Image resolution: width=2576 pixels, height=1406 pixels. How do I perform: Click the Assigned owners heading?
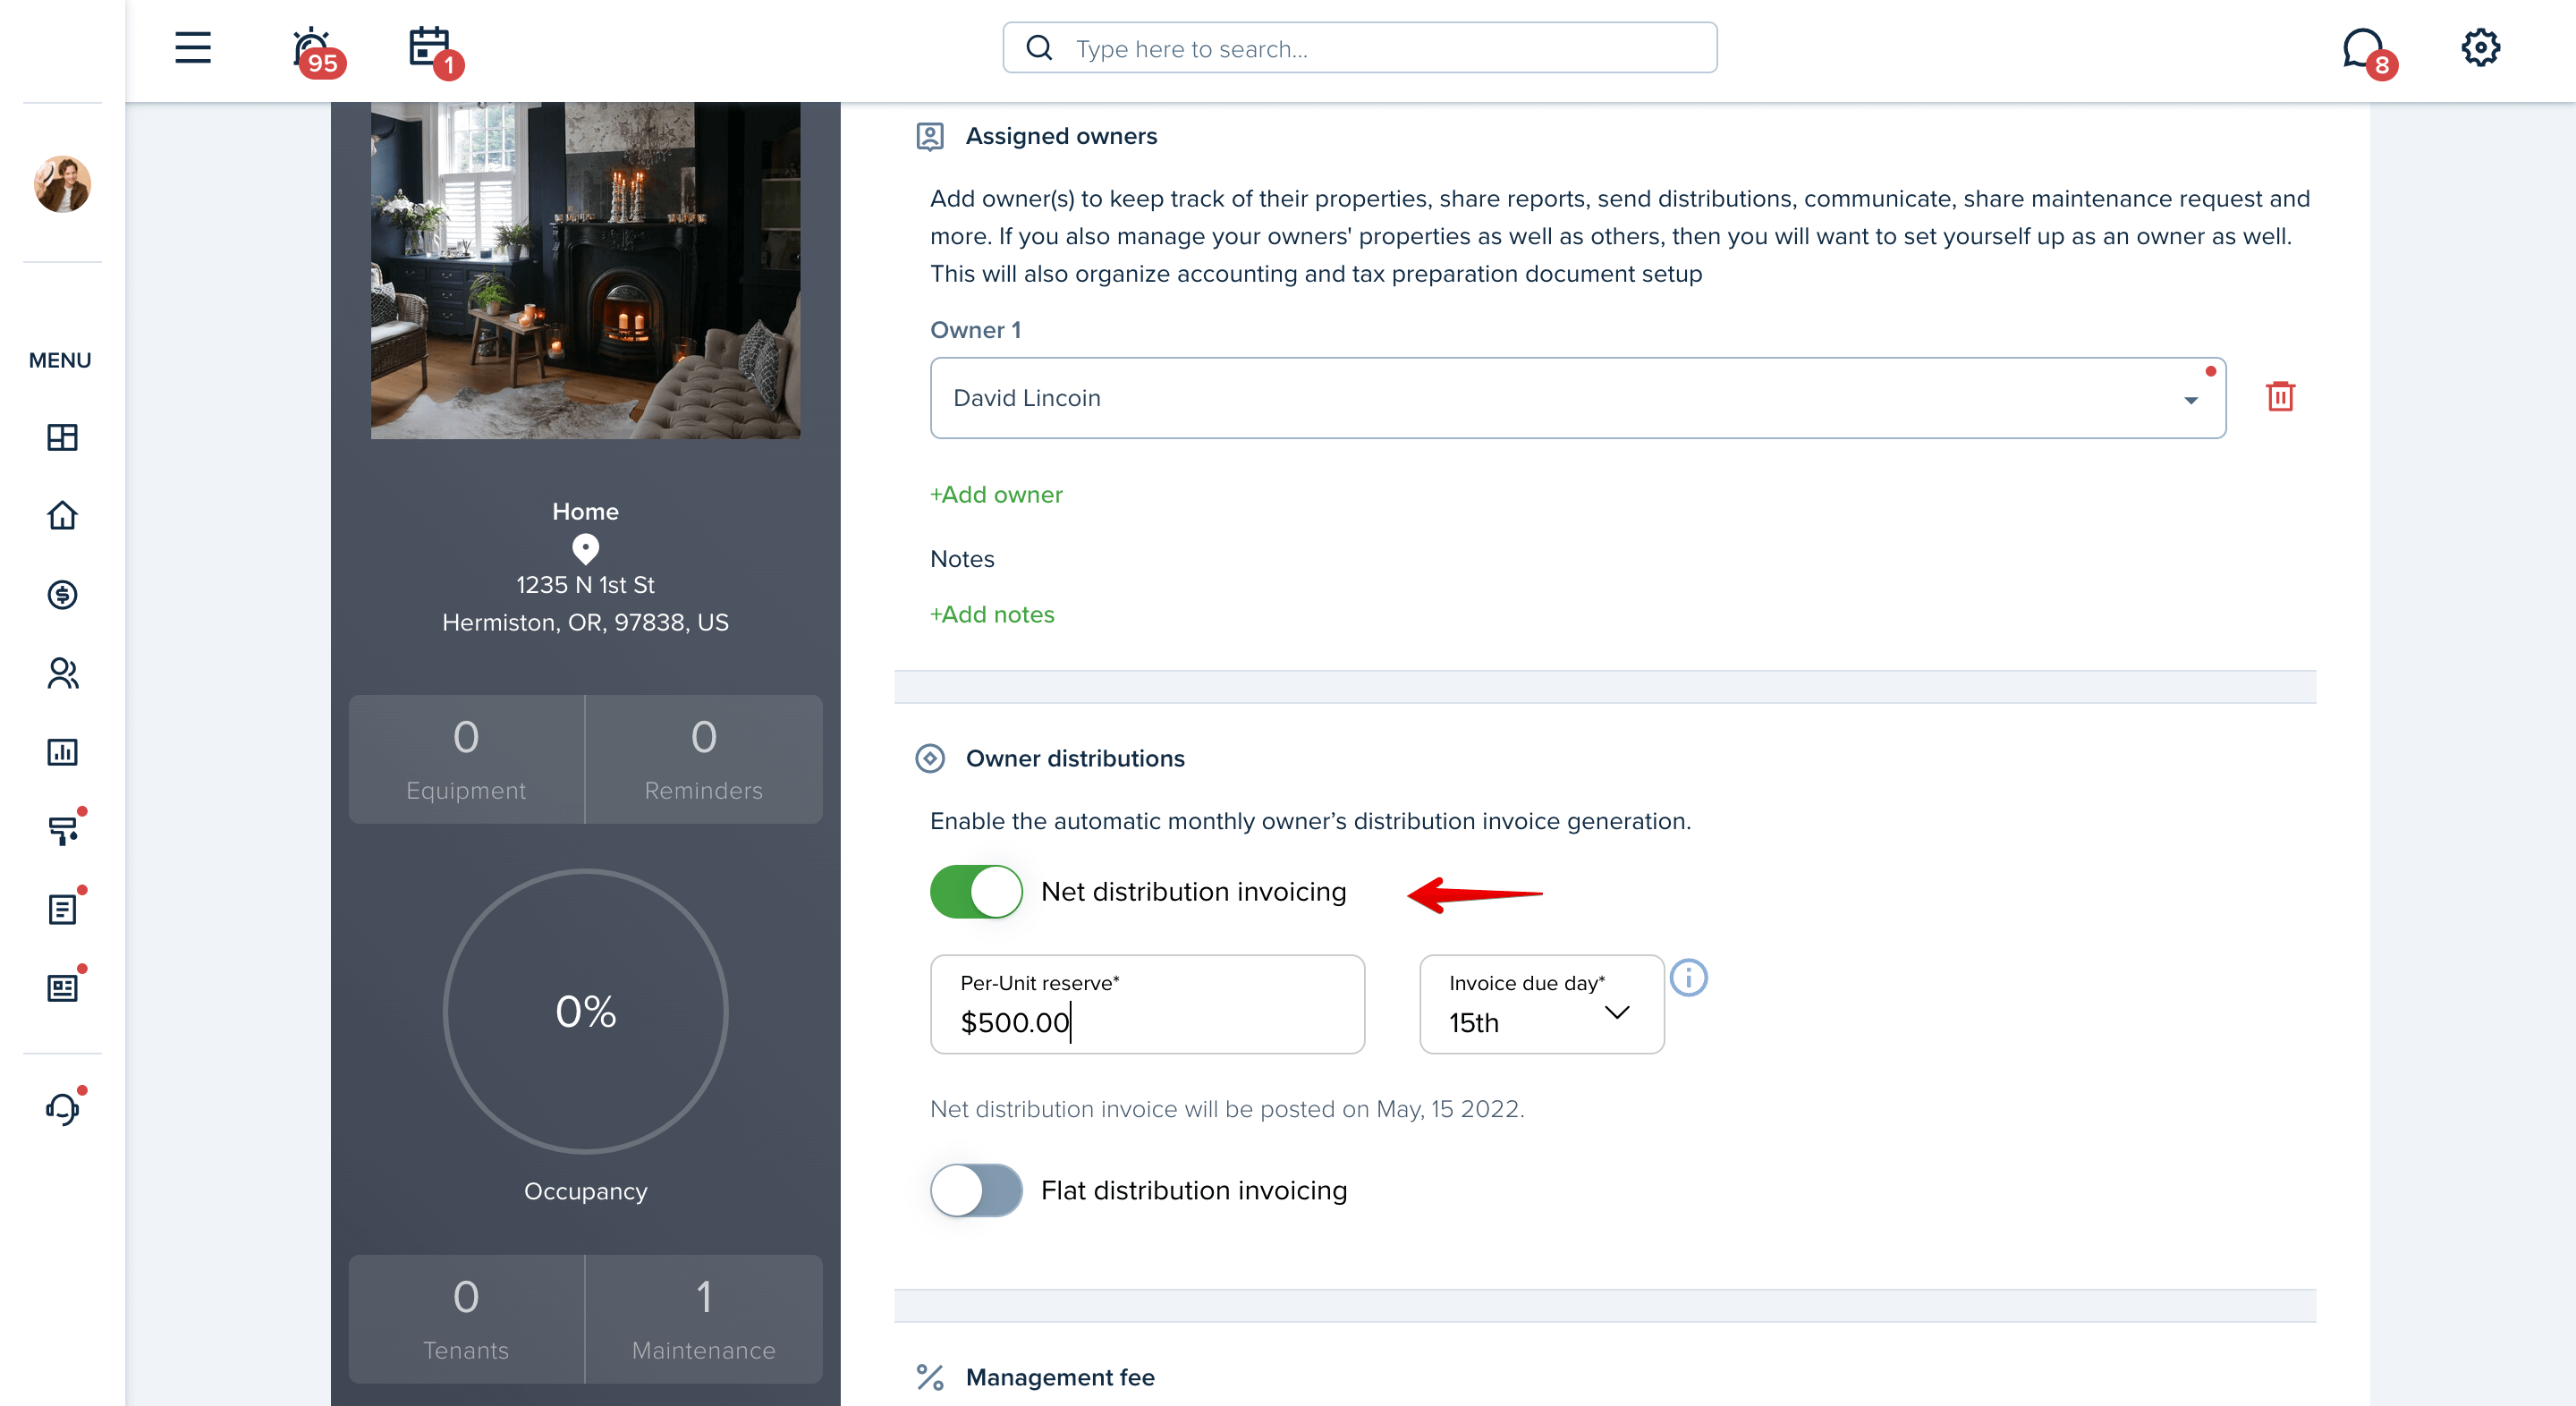tap(1061, 136)
